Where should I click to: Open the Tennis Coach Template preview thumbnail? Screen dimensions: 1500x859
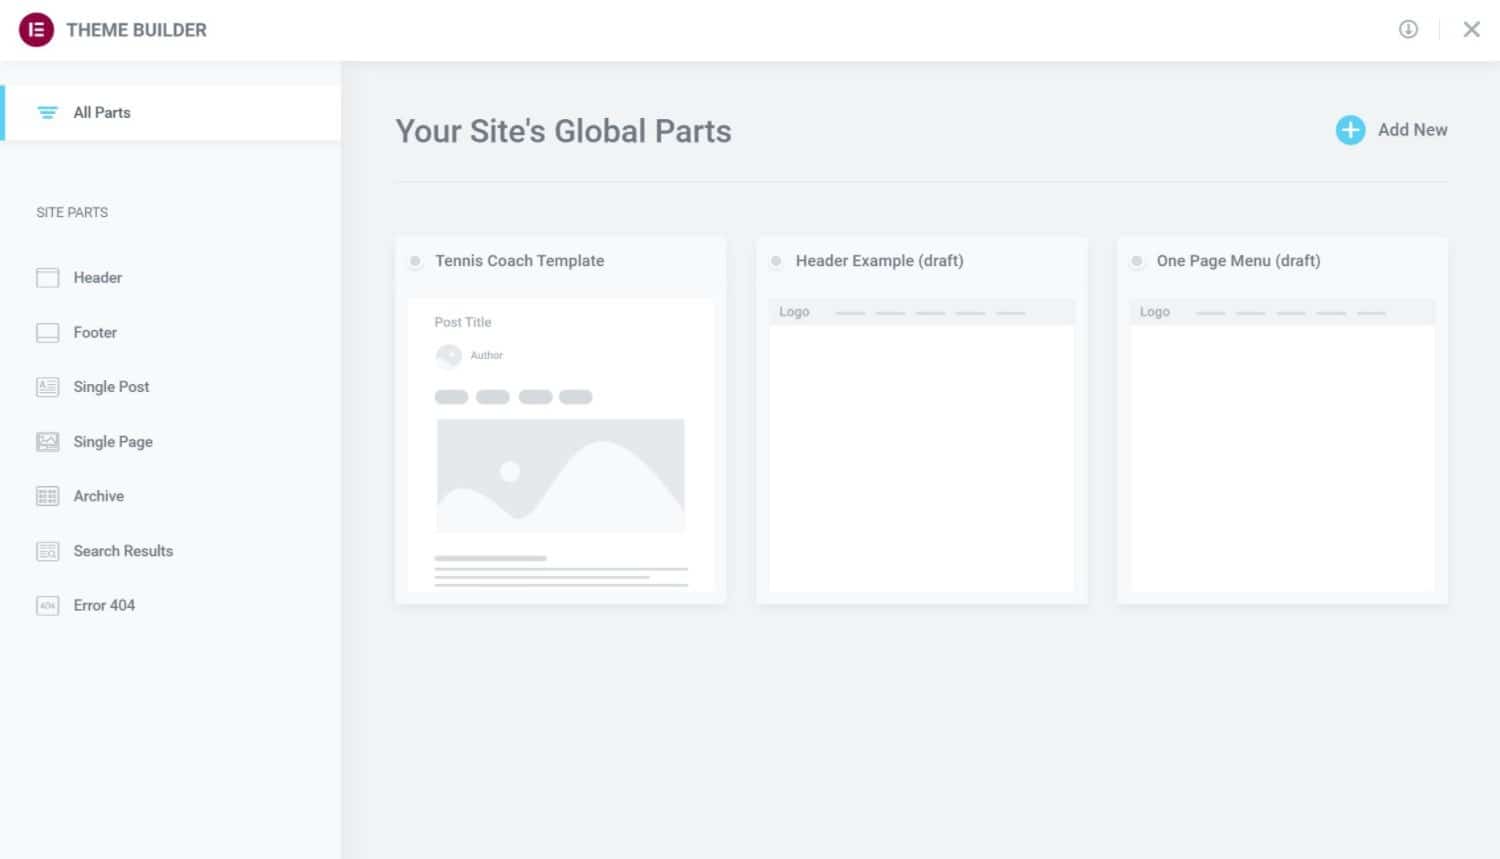click(x=561, y=445)
